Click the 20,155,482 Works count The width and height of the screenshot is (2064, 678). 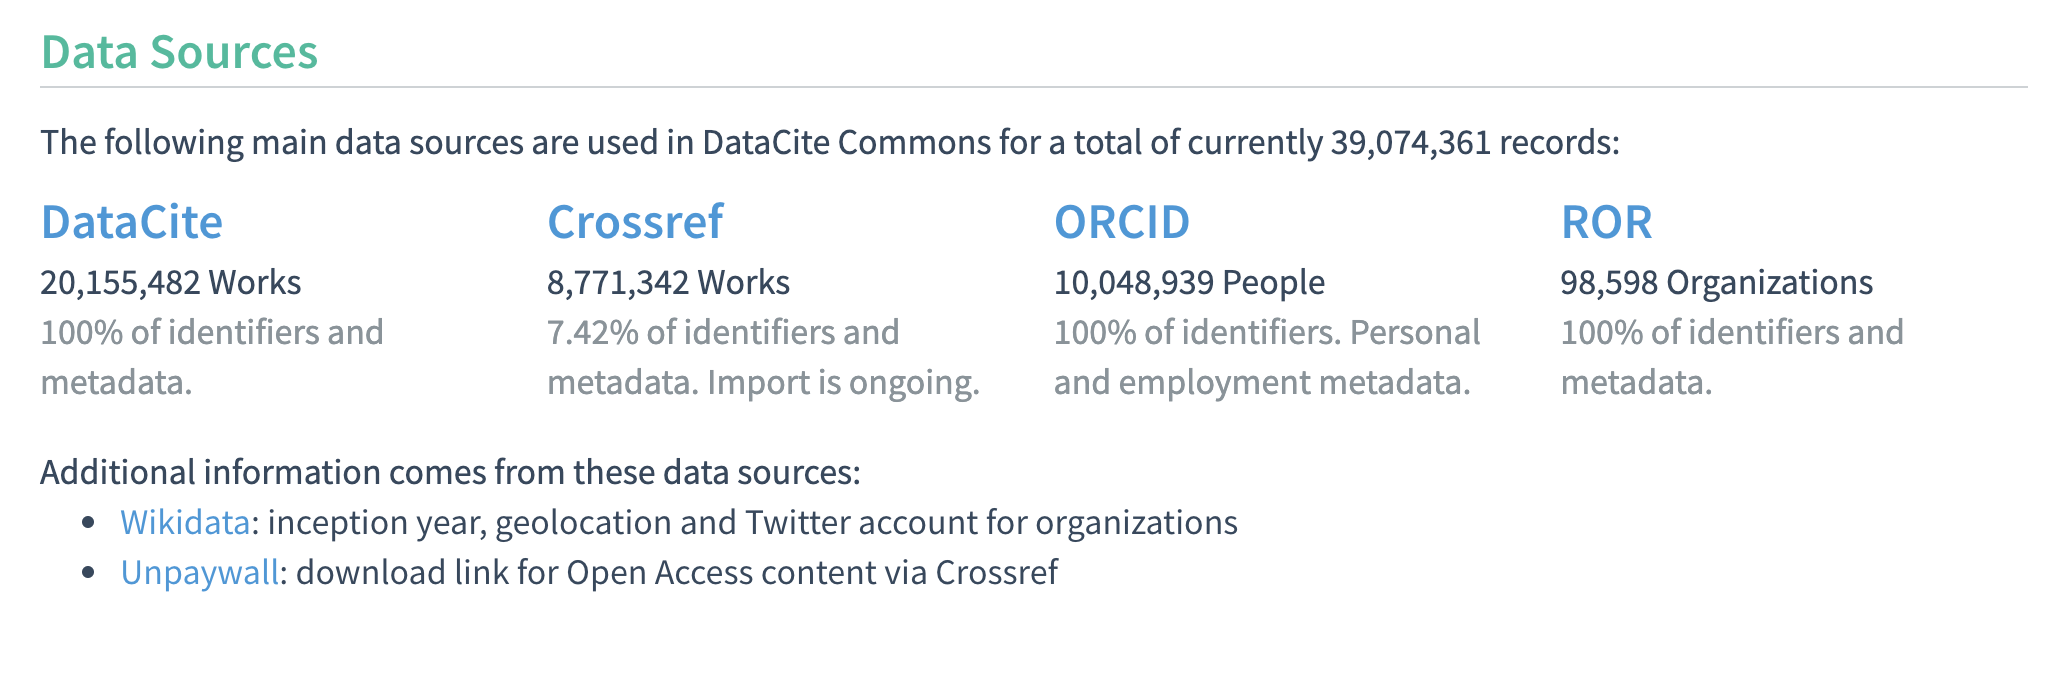(x=171, y=283)
